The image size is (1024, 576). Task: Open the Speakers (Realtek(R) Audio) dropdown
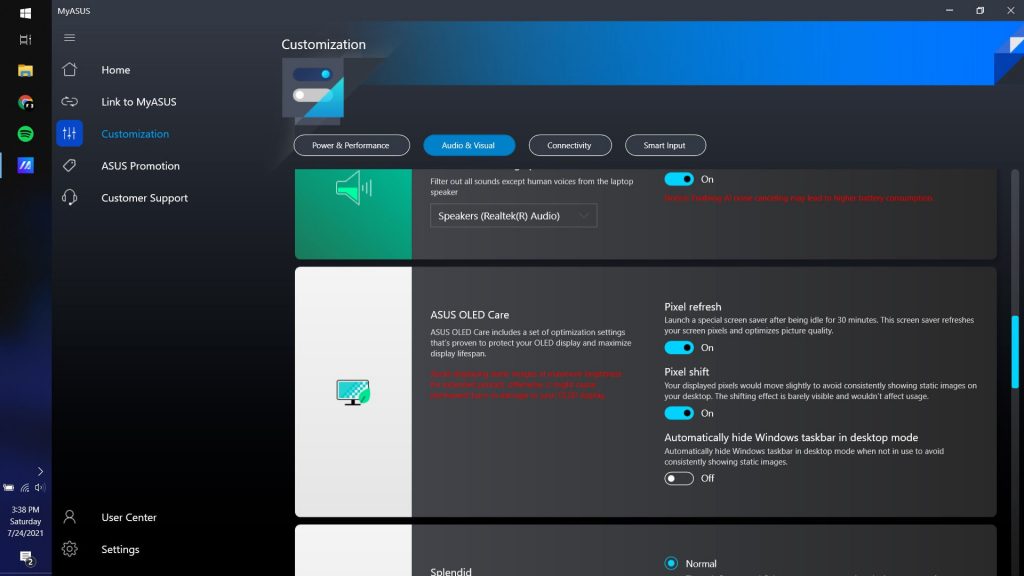[513, 216]
